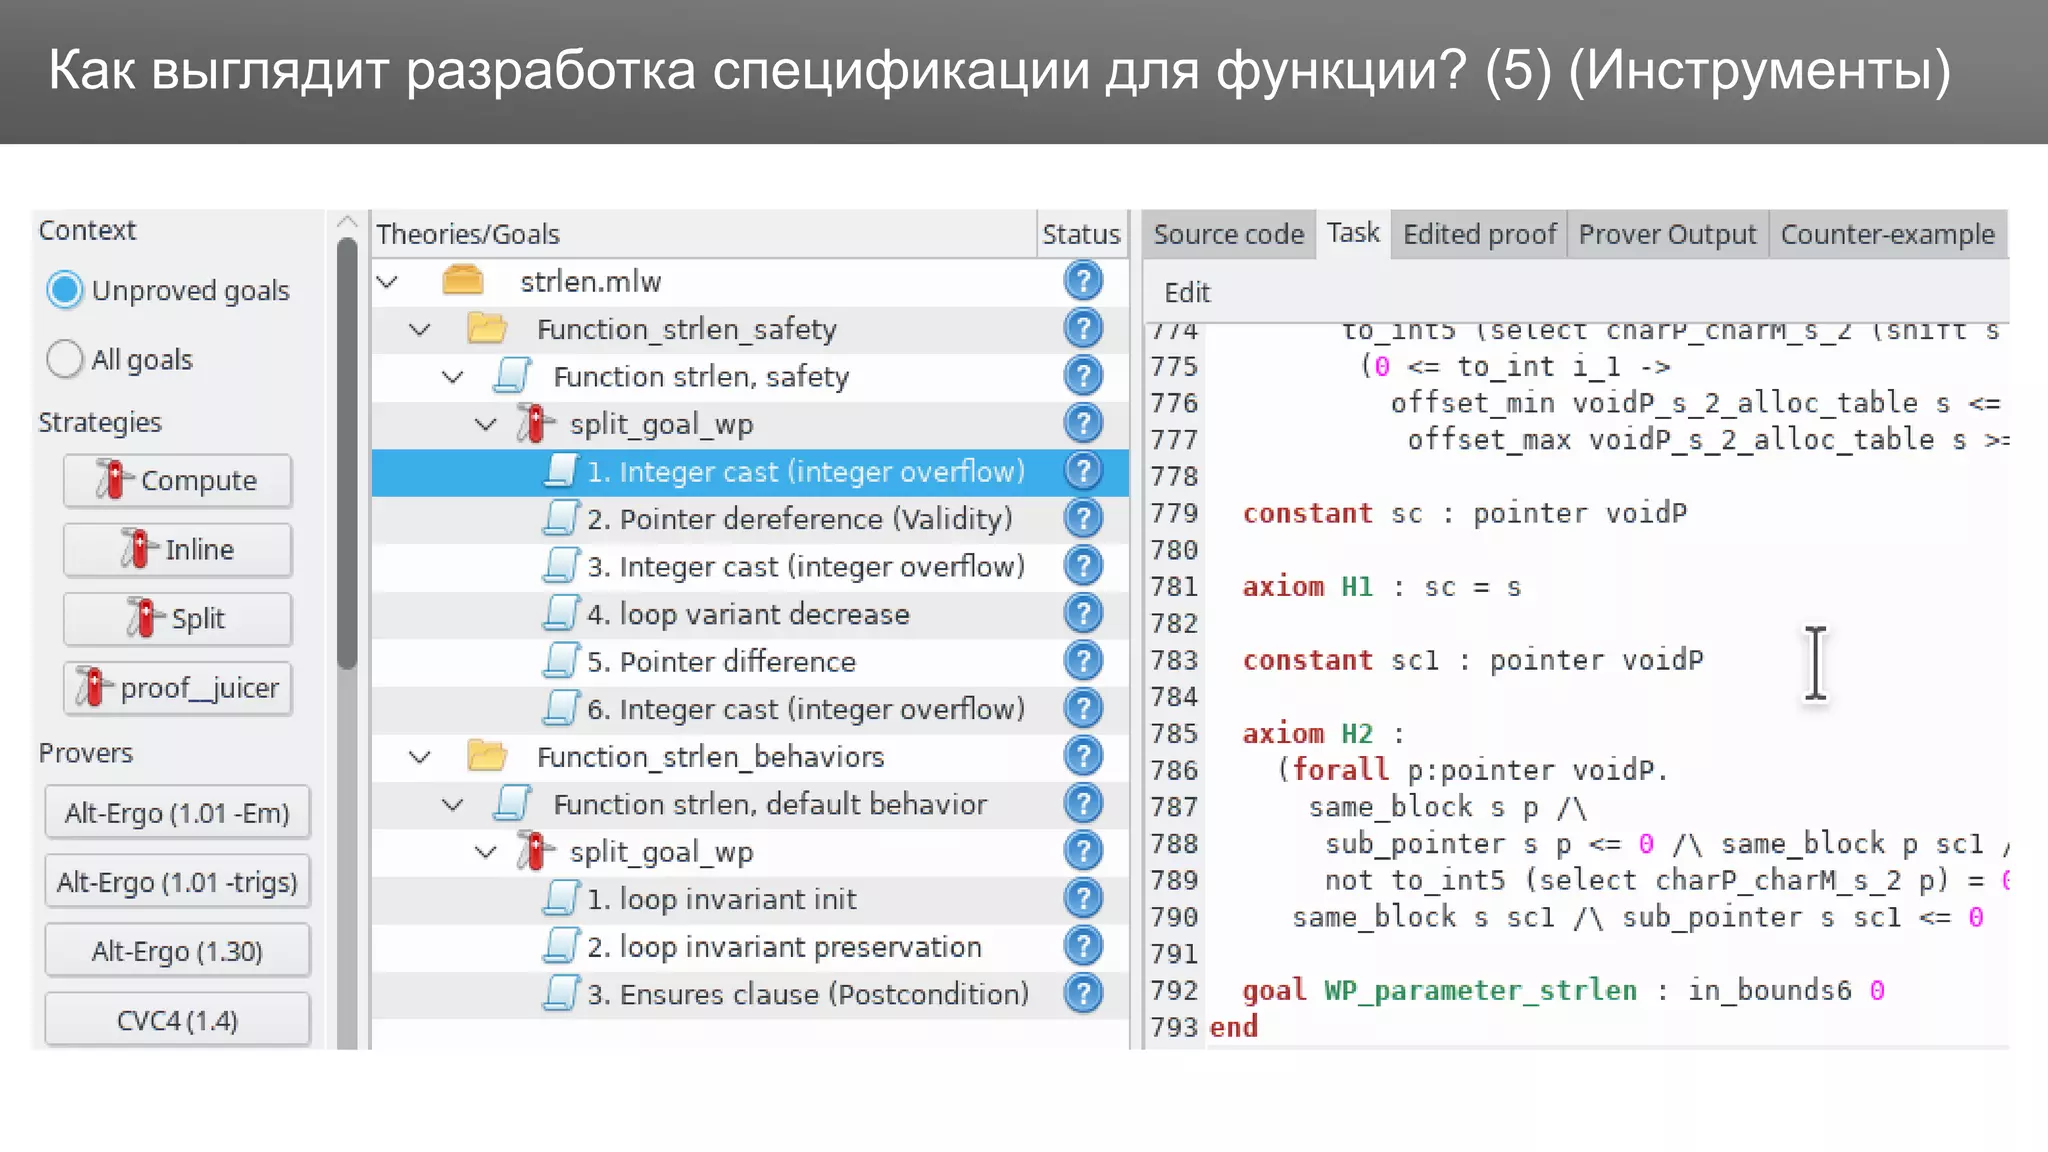Collapse the first split_goal_wp node

pyautogui.click(x=486, y=424)
